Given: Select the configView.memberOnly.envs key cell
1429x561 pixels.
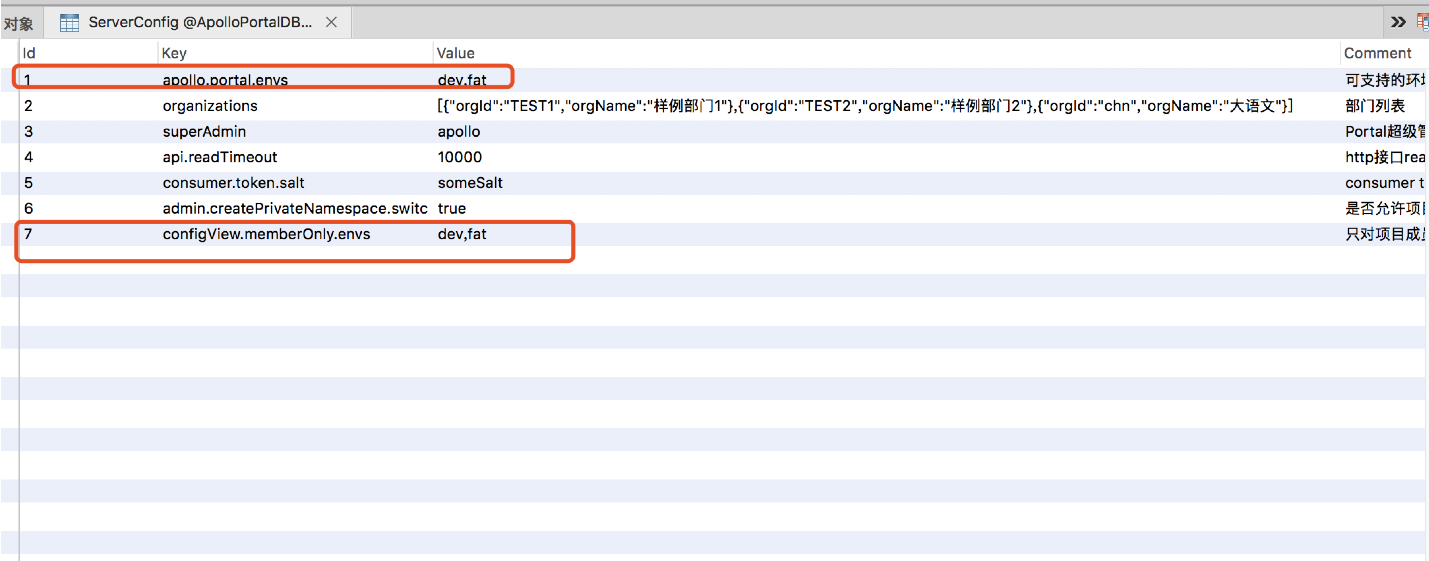Looking at the screenshot, I should point(295,234).
